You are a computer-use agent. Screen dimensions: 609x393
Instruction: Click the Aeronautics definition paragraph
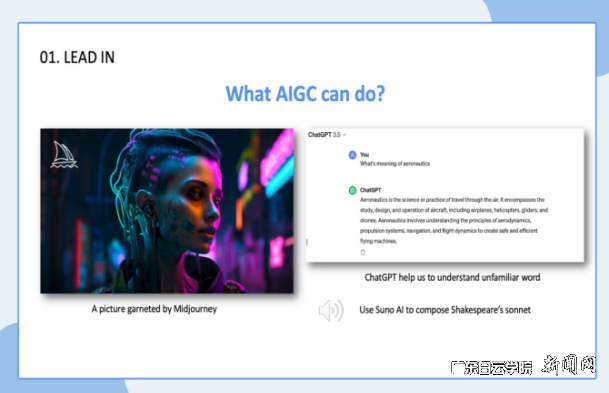(454, 220)
